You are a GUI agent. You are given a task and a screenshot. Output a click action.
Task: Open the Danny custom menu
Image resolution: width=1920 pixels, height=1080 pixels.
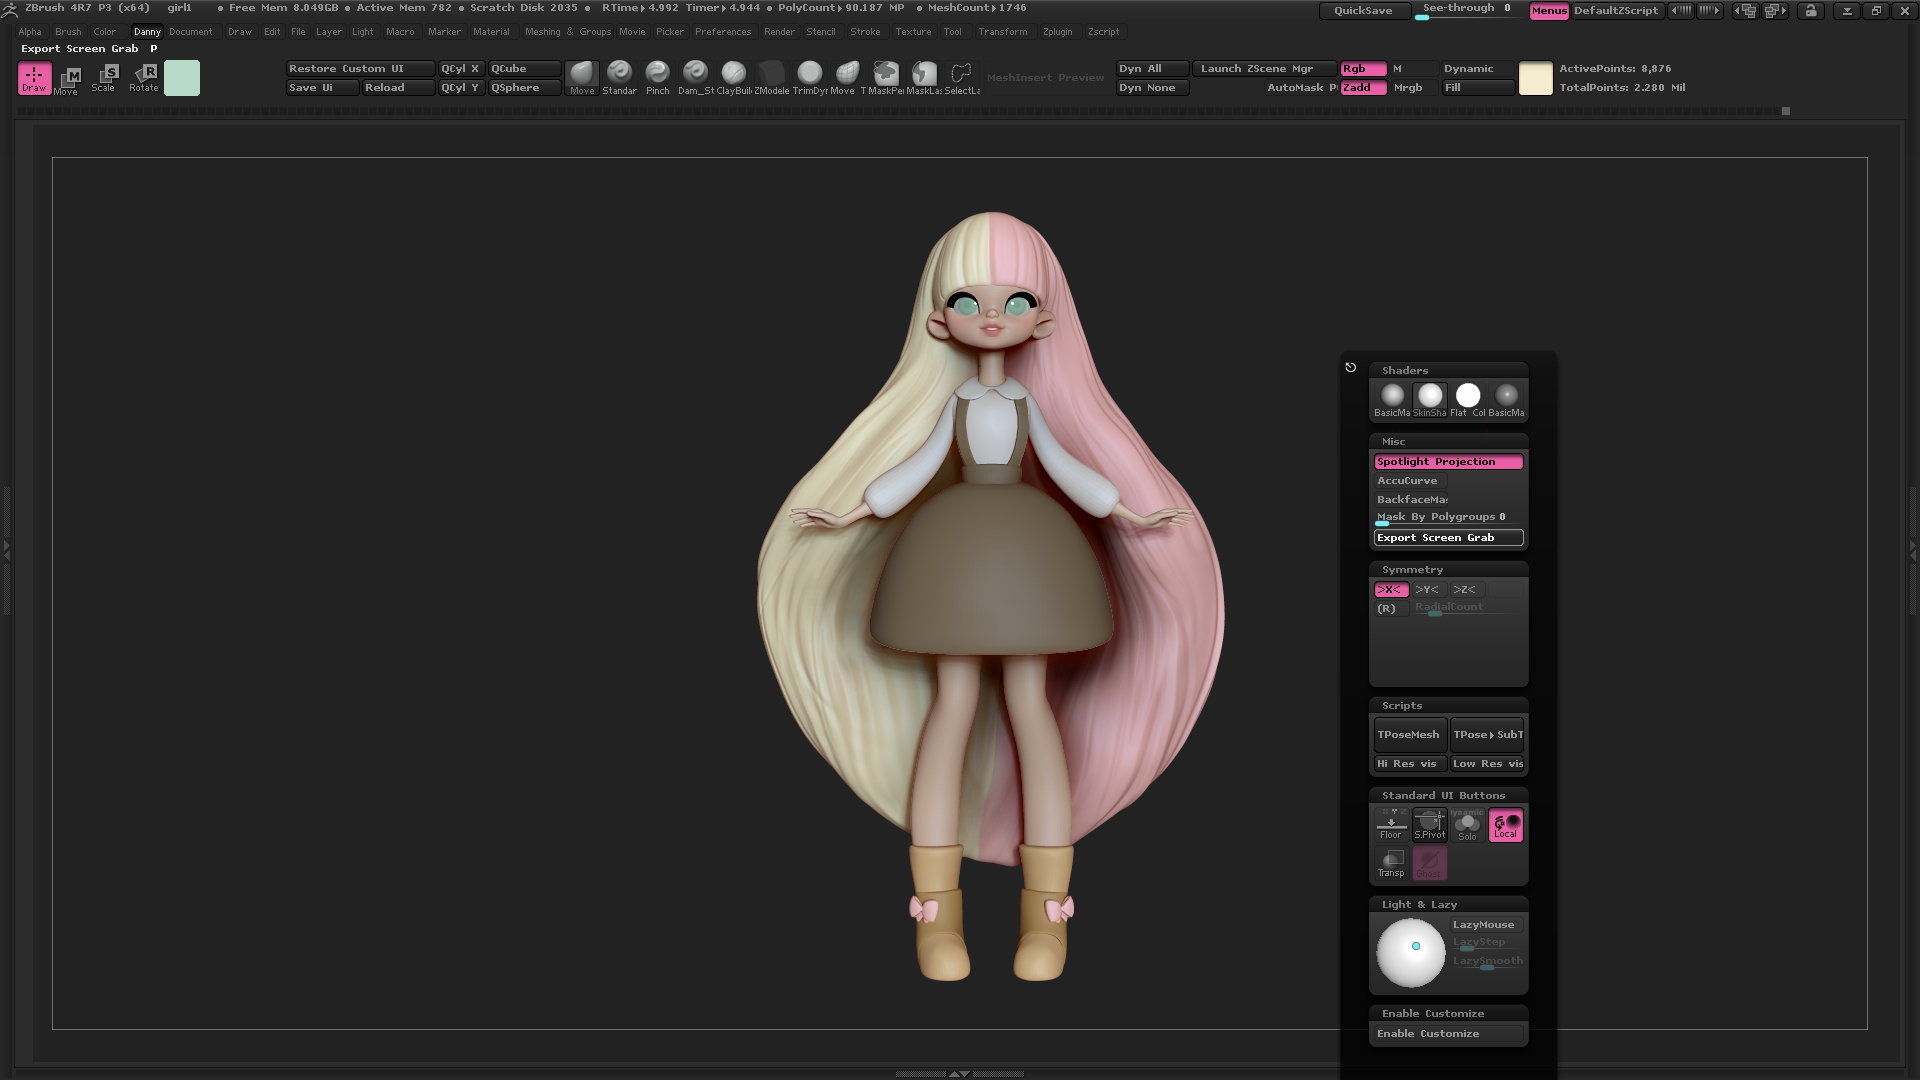[x=147, y=32]
